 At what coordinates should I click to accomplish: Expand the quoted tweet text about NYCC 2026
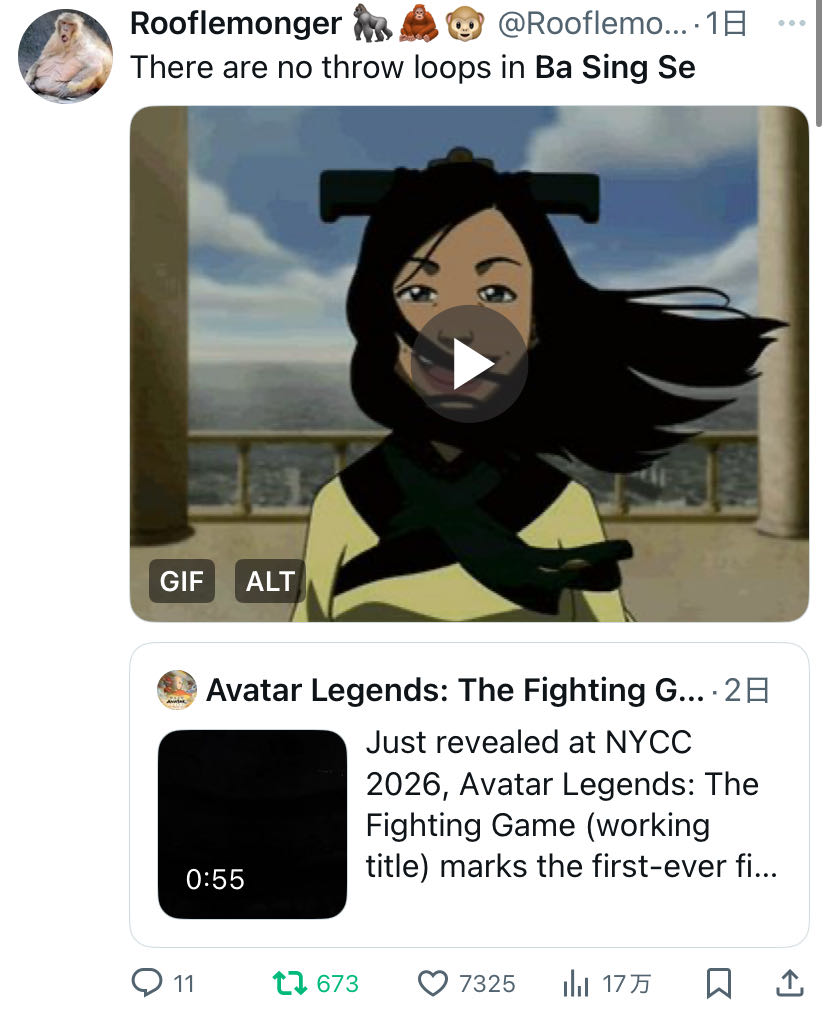571,804
